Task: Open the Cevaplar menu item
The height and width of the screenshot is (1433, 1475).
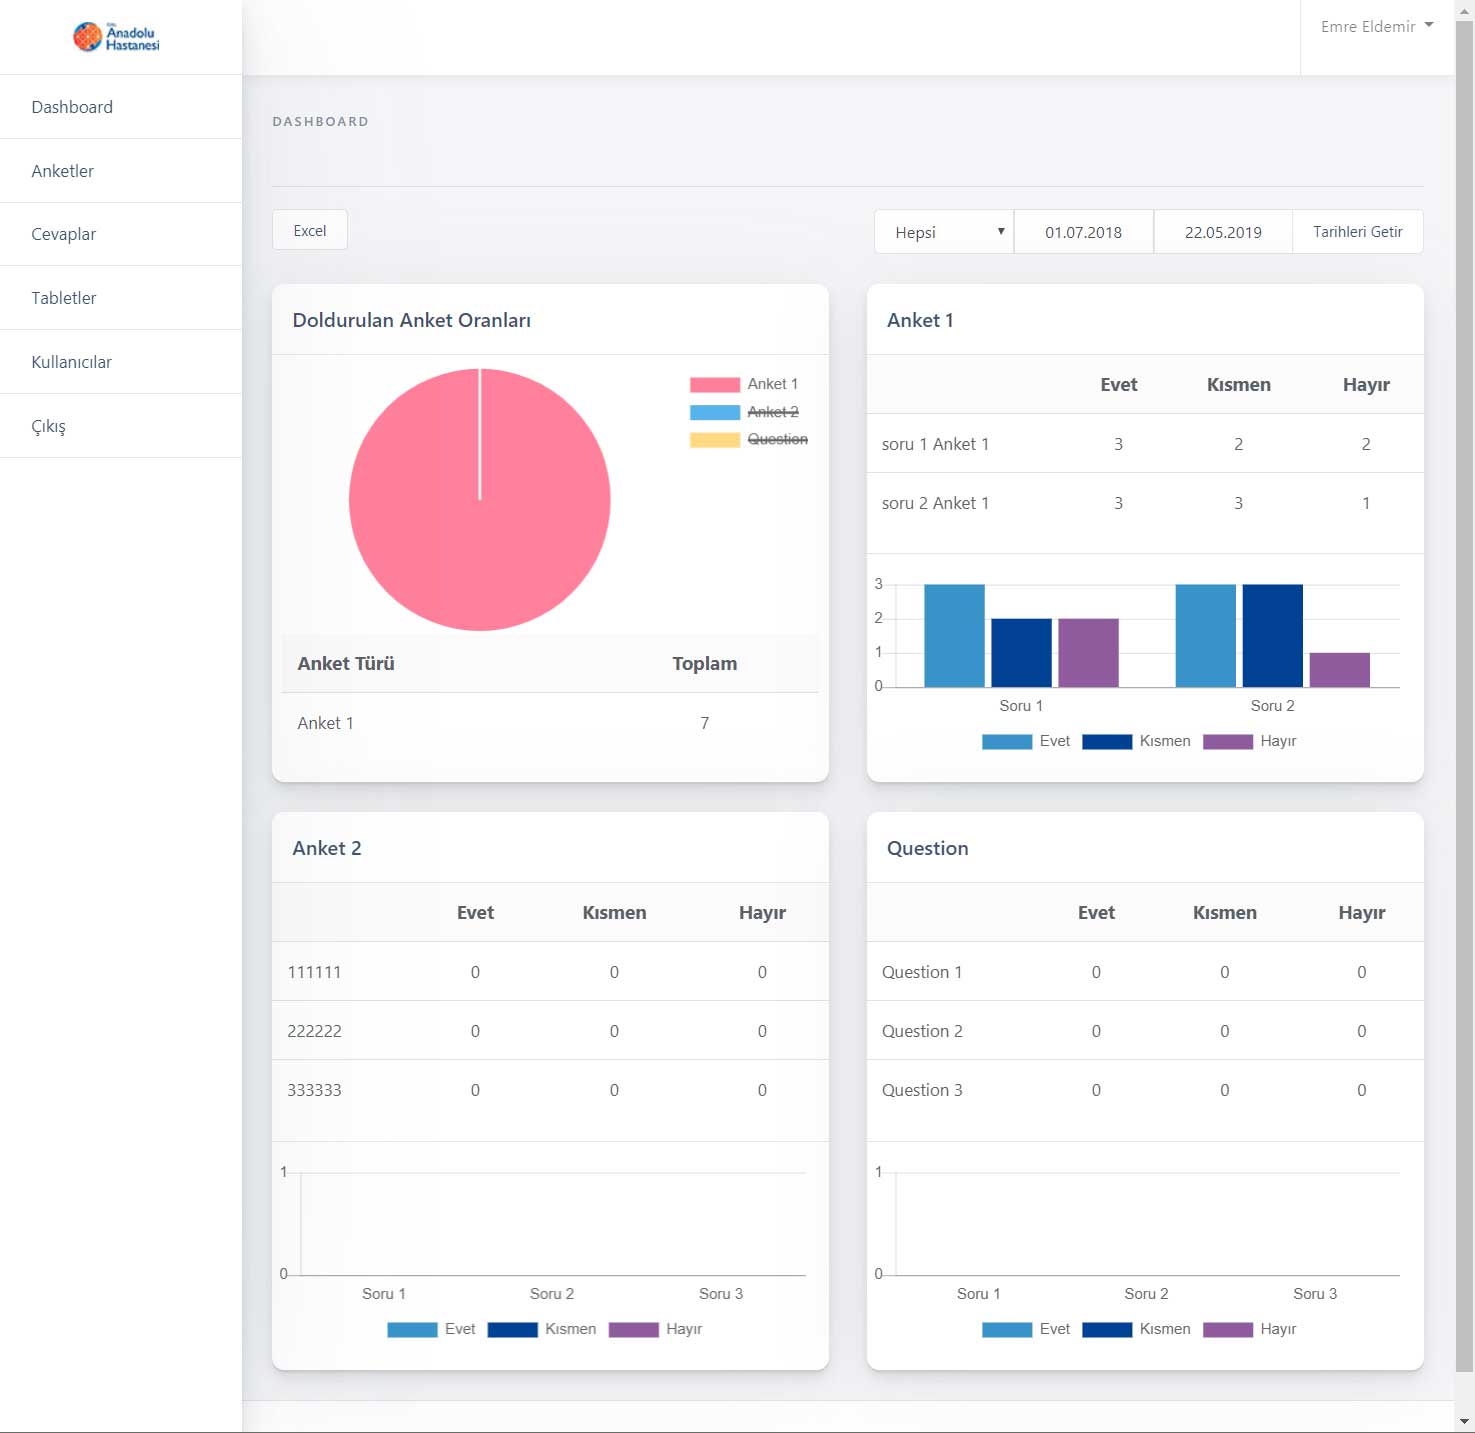Action: [x=63, y=234]
